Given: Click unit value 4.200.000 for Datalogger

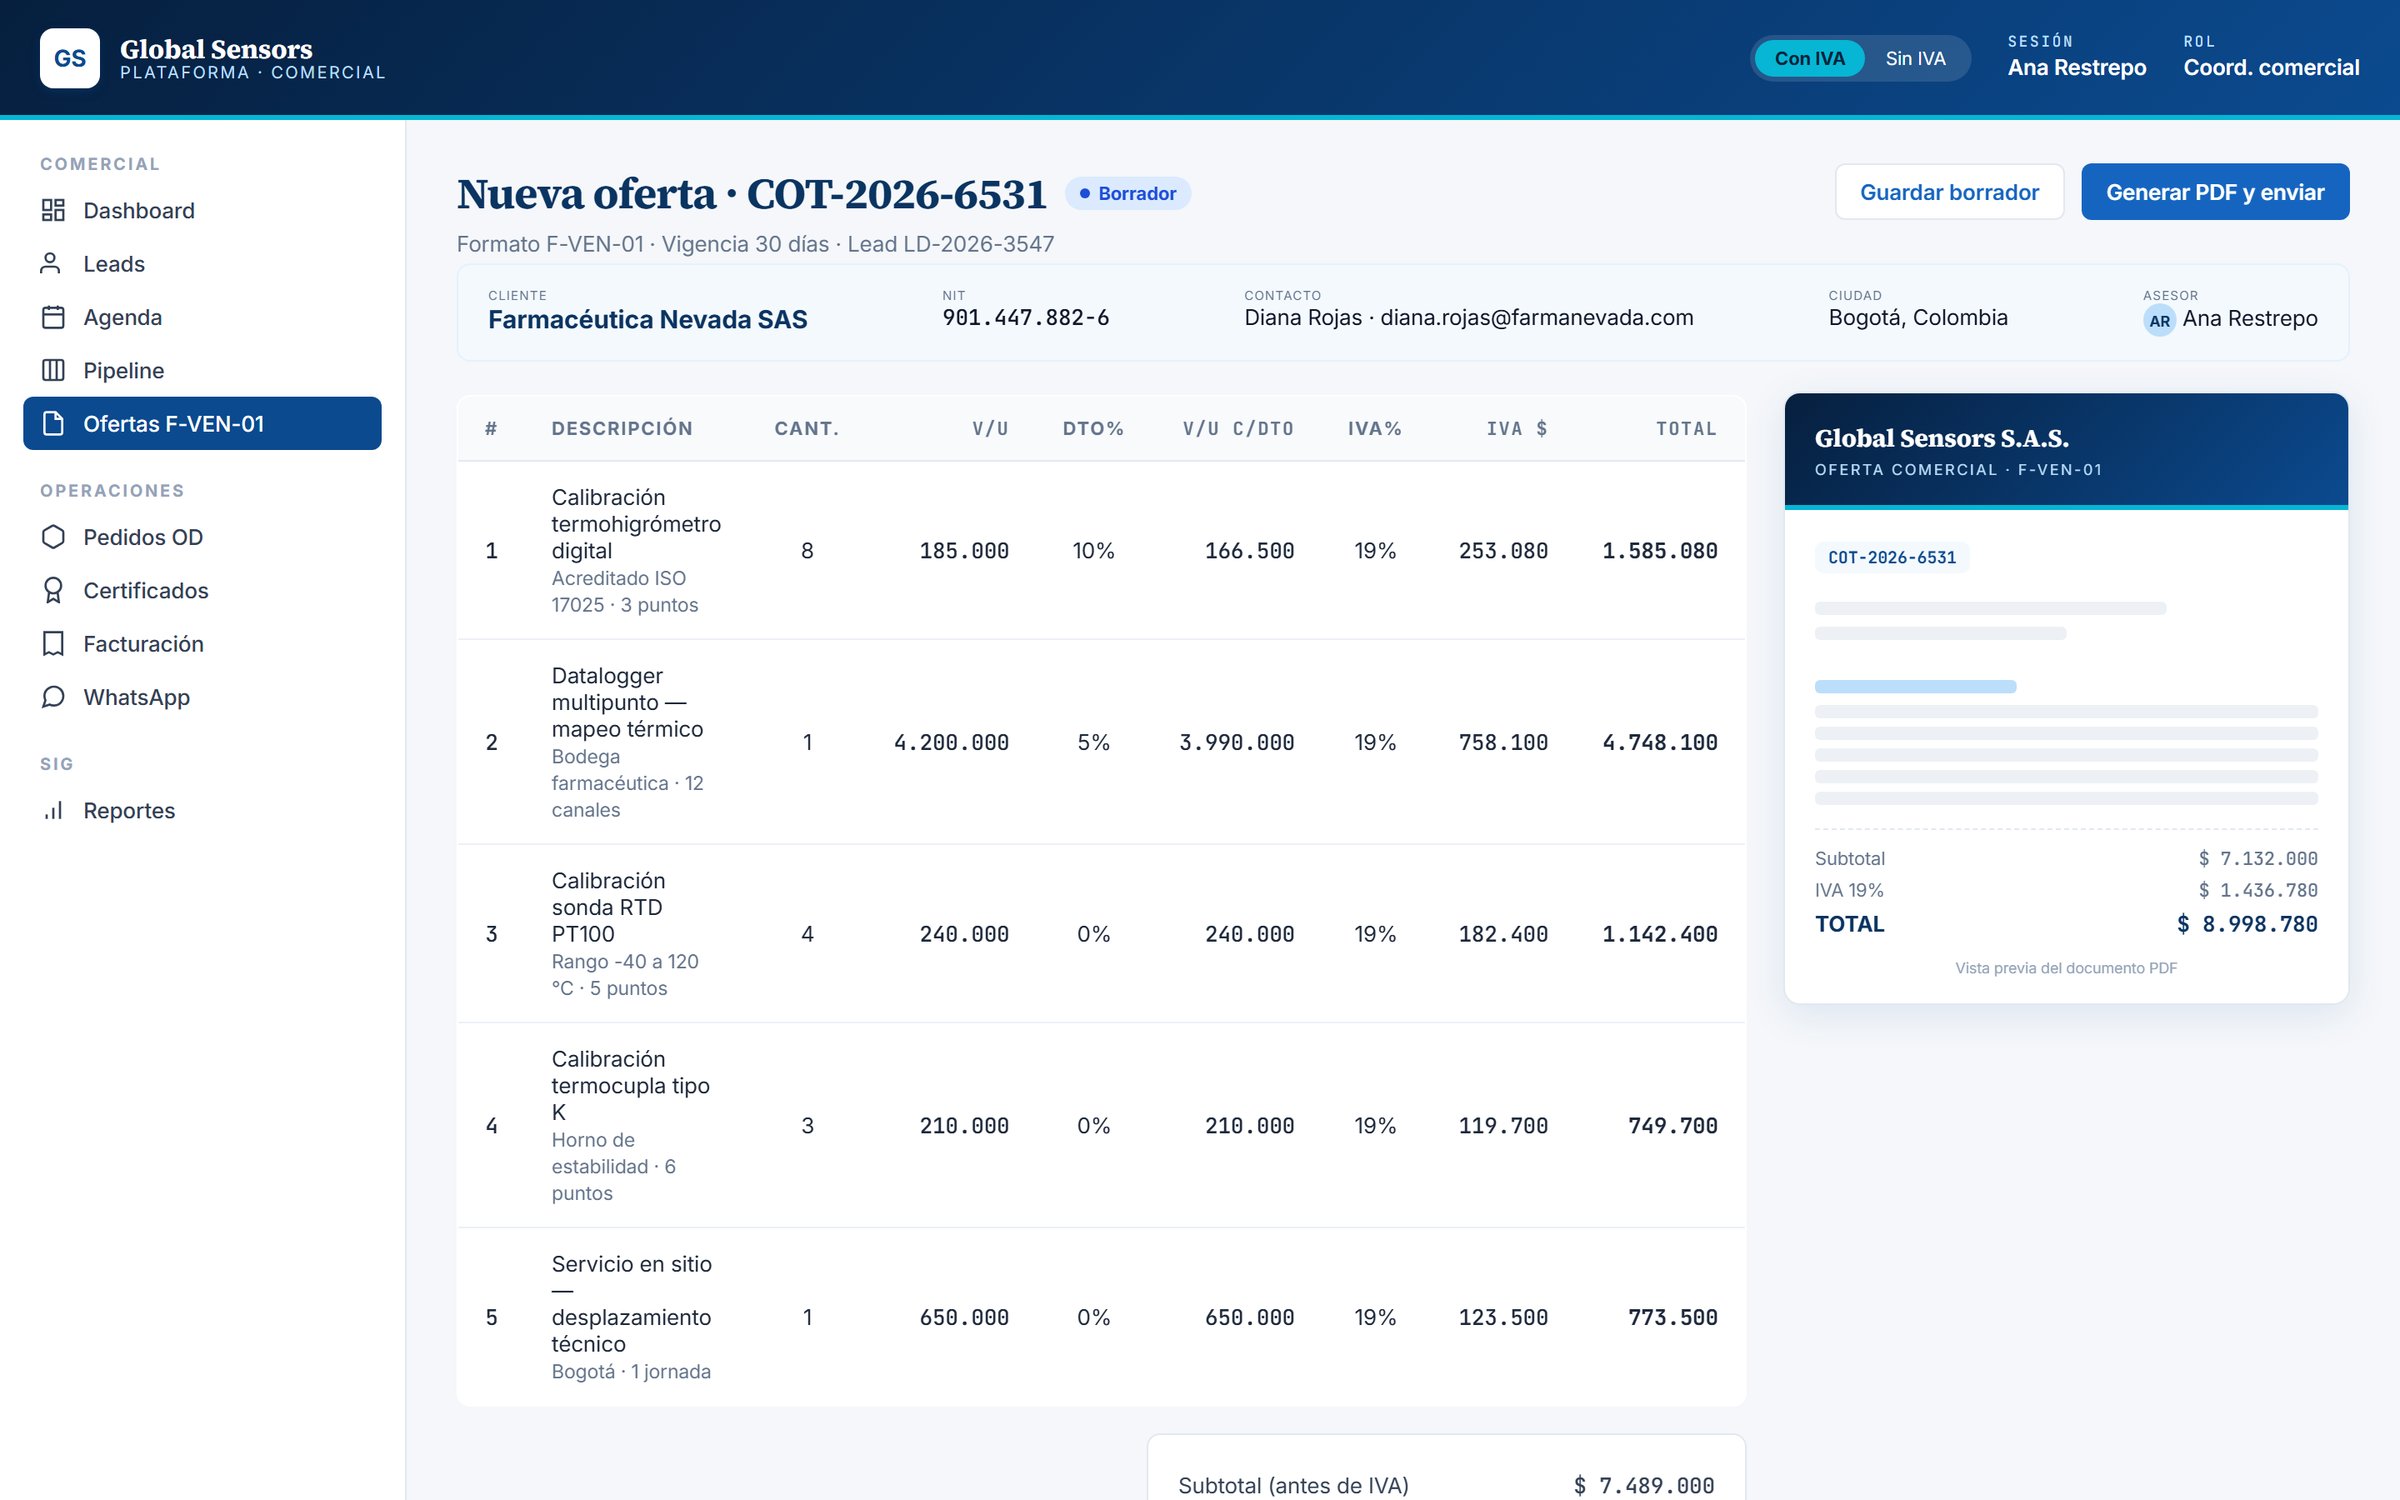Looking at the screenshot, I should coord(951,742).
